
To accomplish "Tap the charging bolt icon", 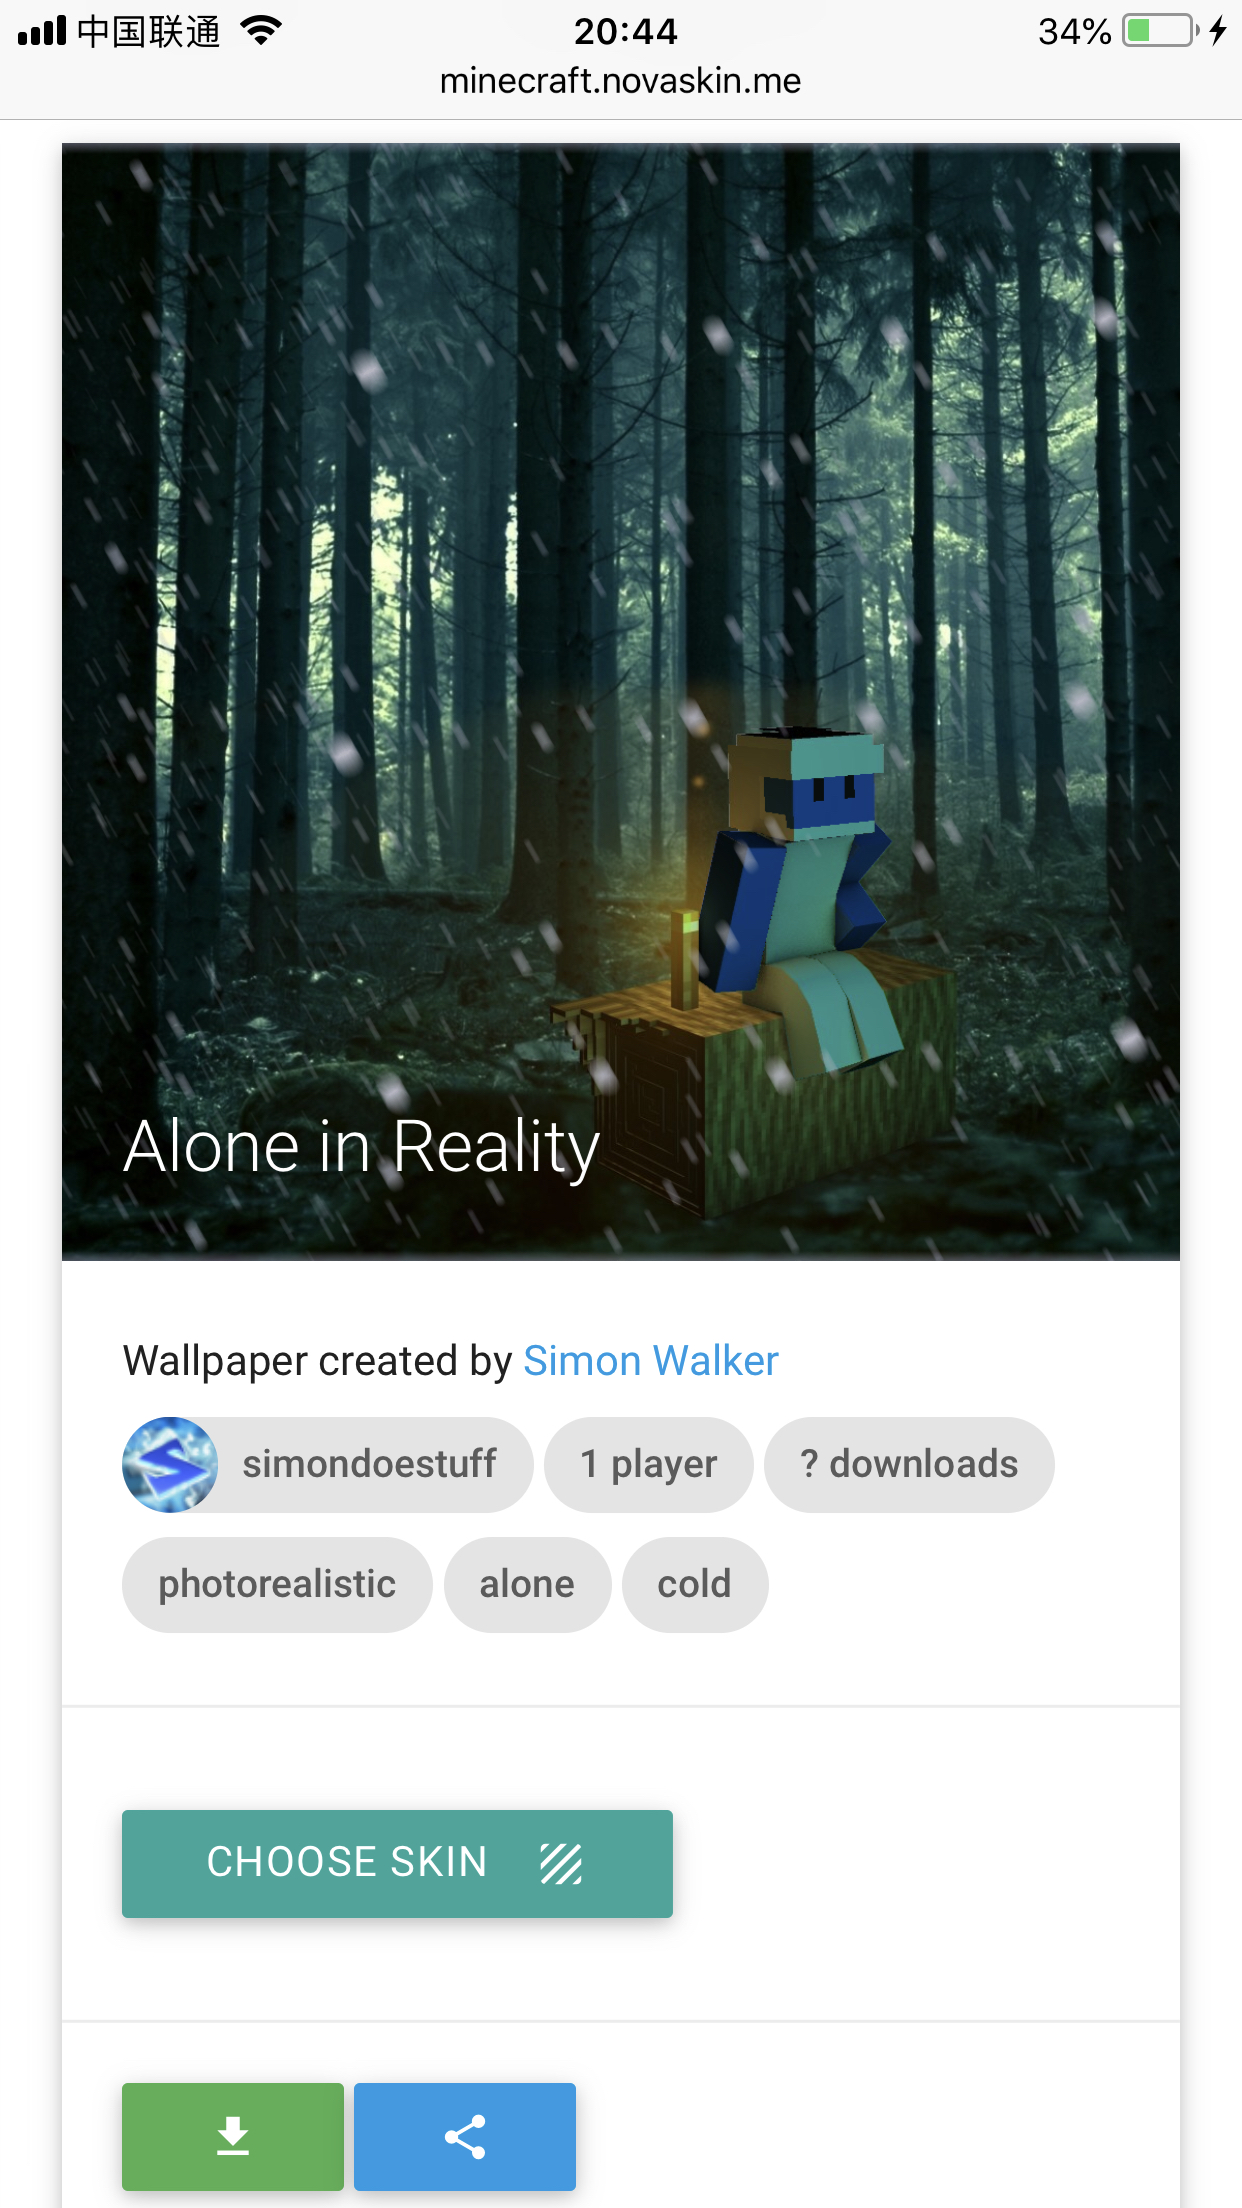I will [x=1217, y=31].
